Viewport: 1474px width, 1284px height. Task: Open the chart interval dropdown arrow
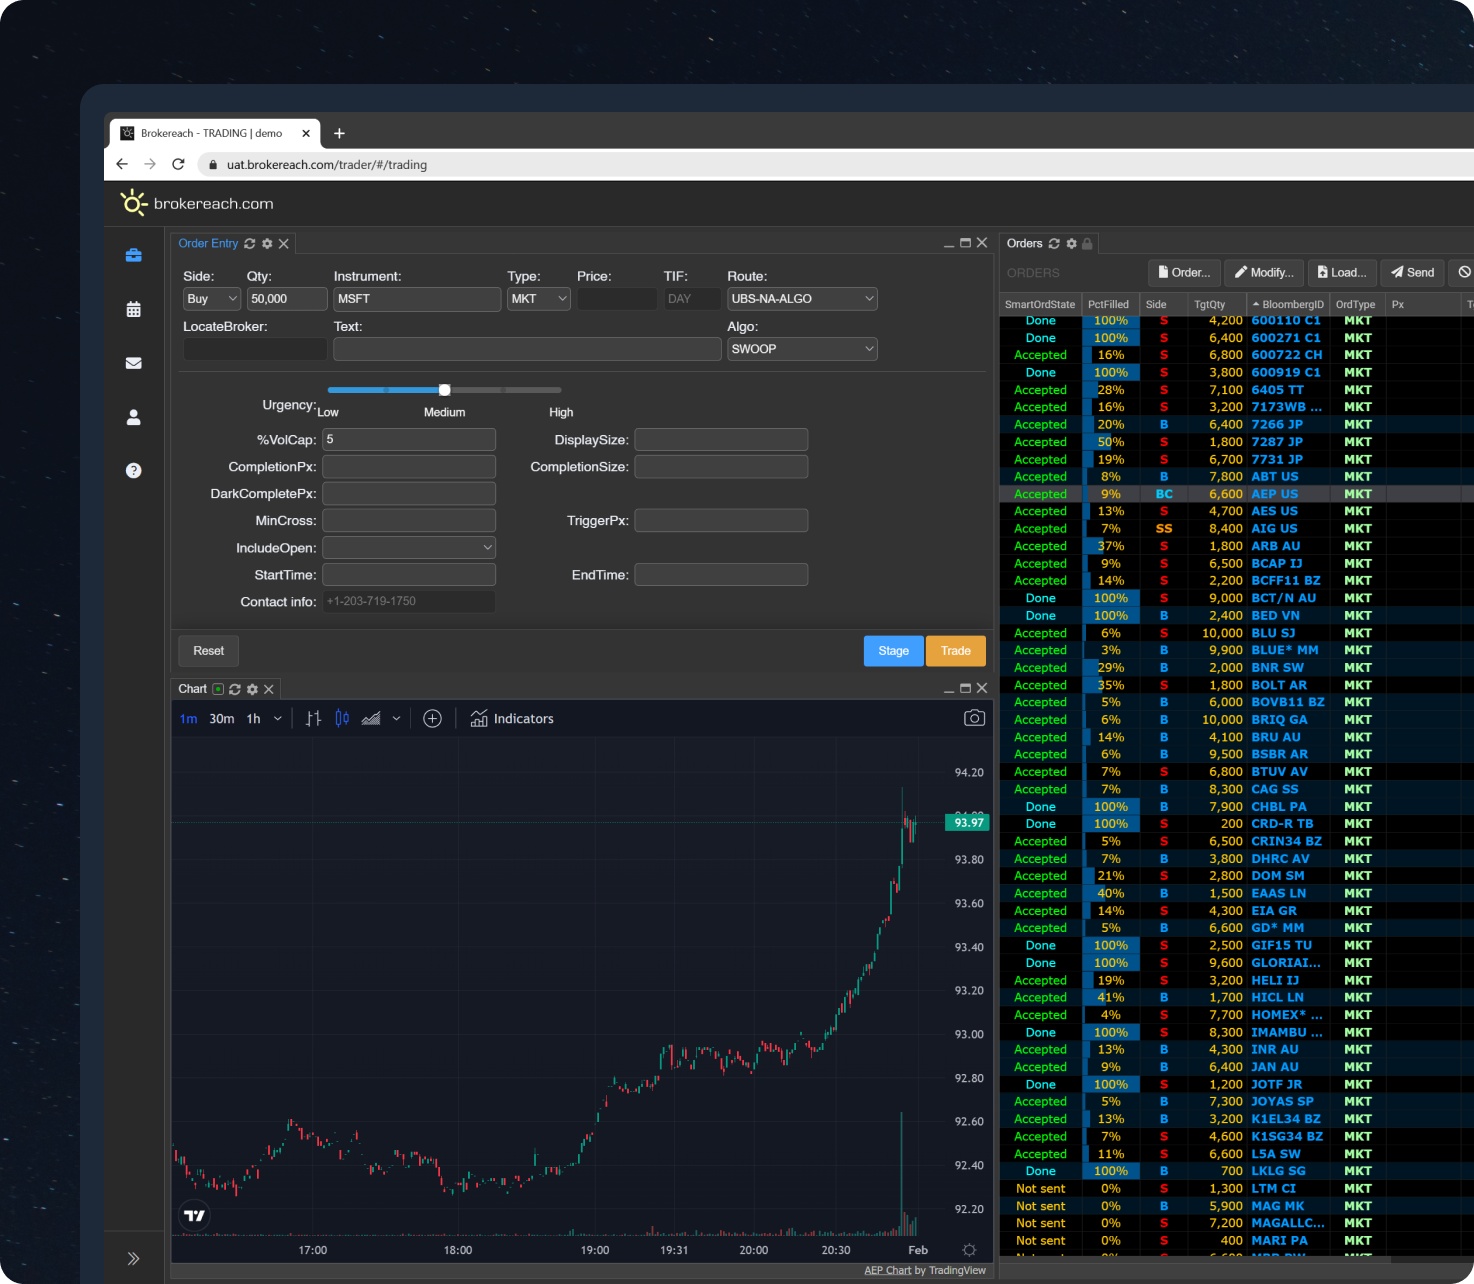pos(278,719)
